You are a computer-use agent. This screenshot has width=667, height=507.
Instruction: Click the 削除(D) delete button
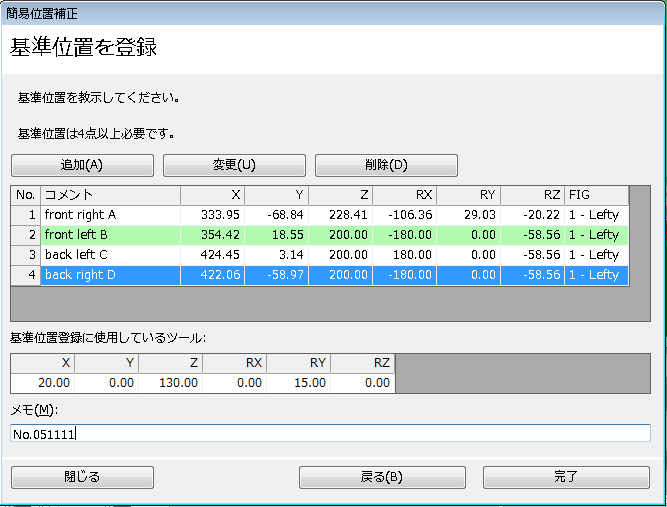tap(386, 165)
